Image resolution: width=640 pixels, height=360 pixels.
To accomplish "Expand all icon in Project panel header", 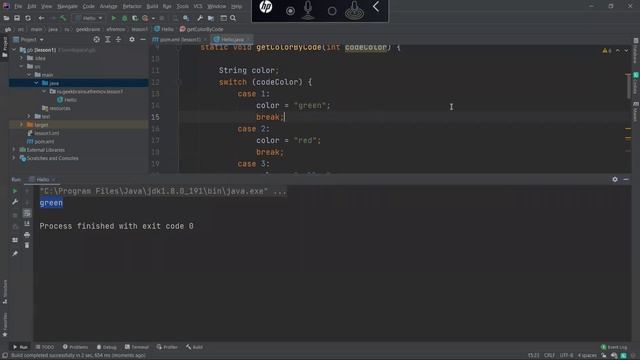I will click(108, 40).
